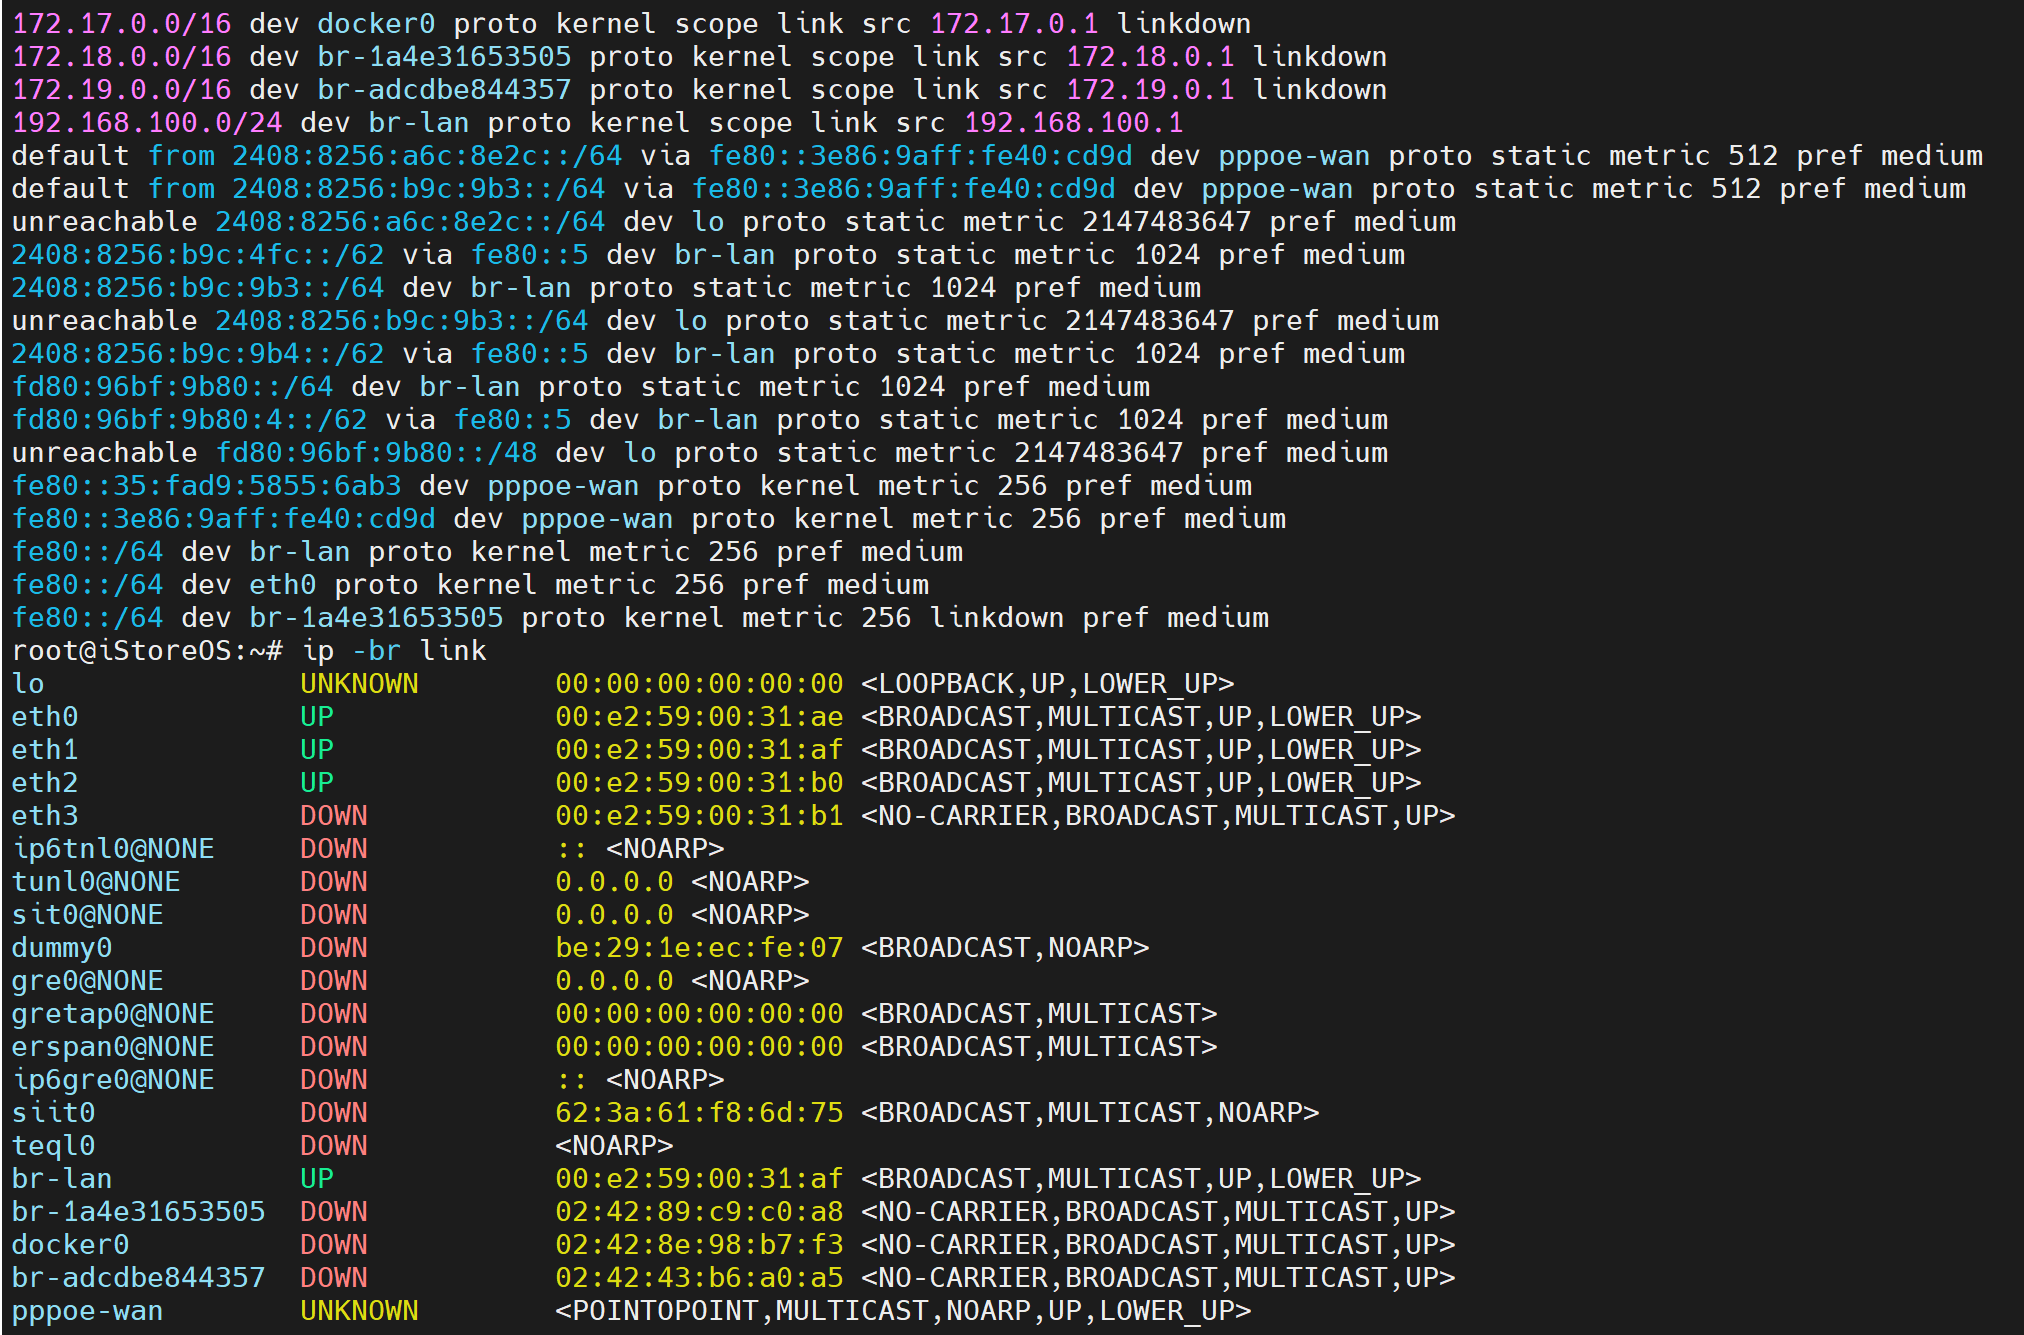
Task: Select the br-1a4e31653505 name in link list
Action: 139,1211
